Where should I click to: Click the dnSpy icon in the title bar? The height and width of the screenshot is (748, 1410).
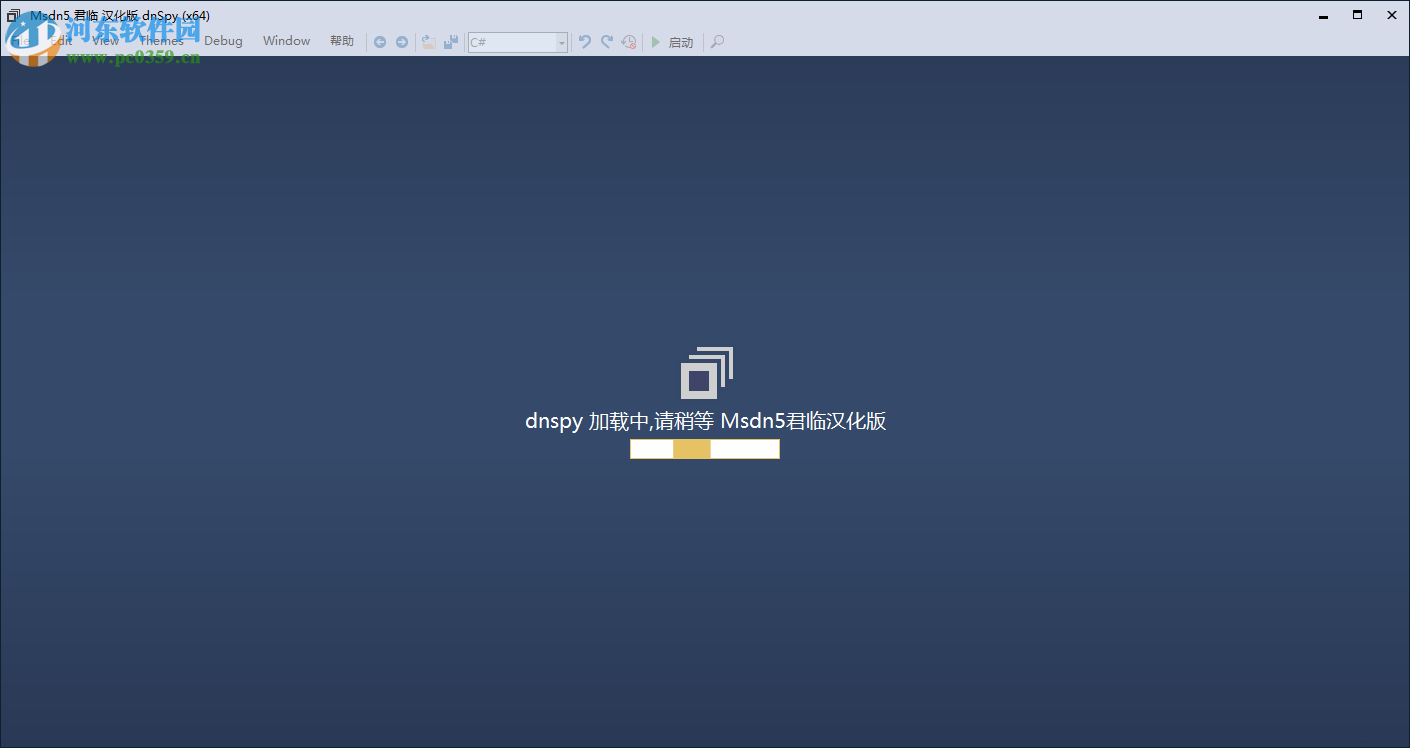(12, 15)
